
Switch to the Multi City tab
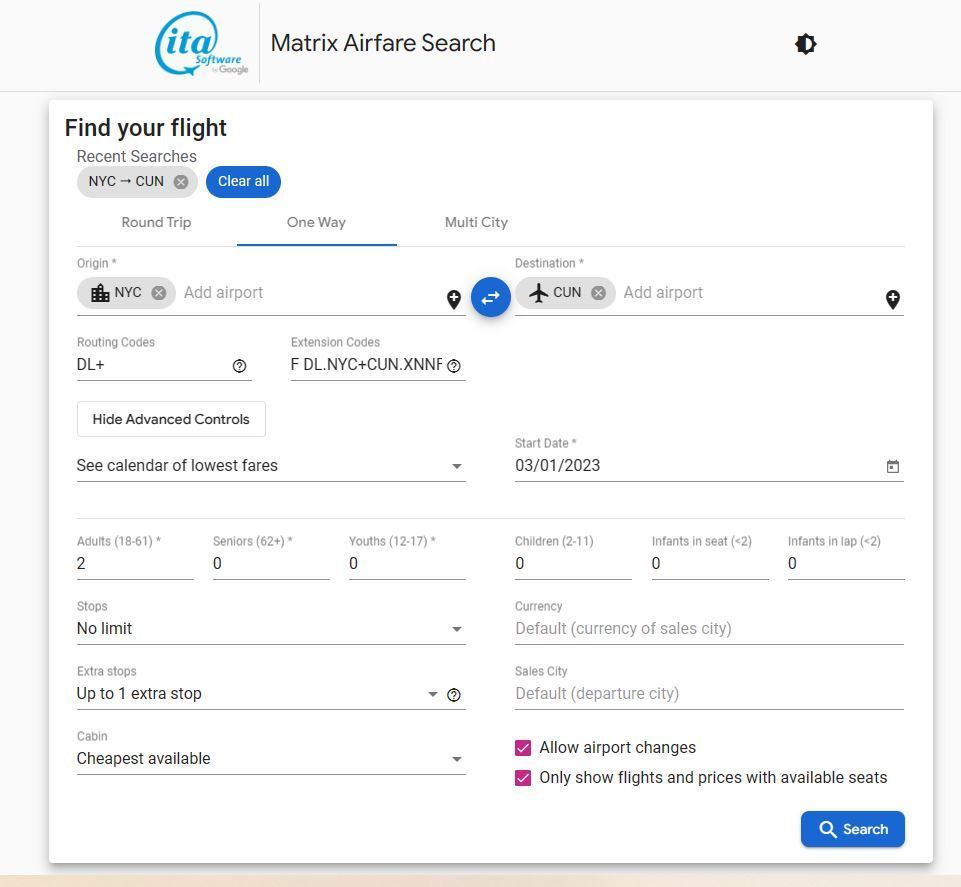pyautogui.click(x=476, y=223)
